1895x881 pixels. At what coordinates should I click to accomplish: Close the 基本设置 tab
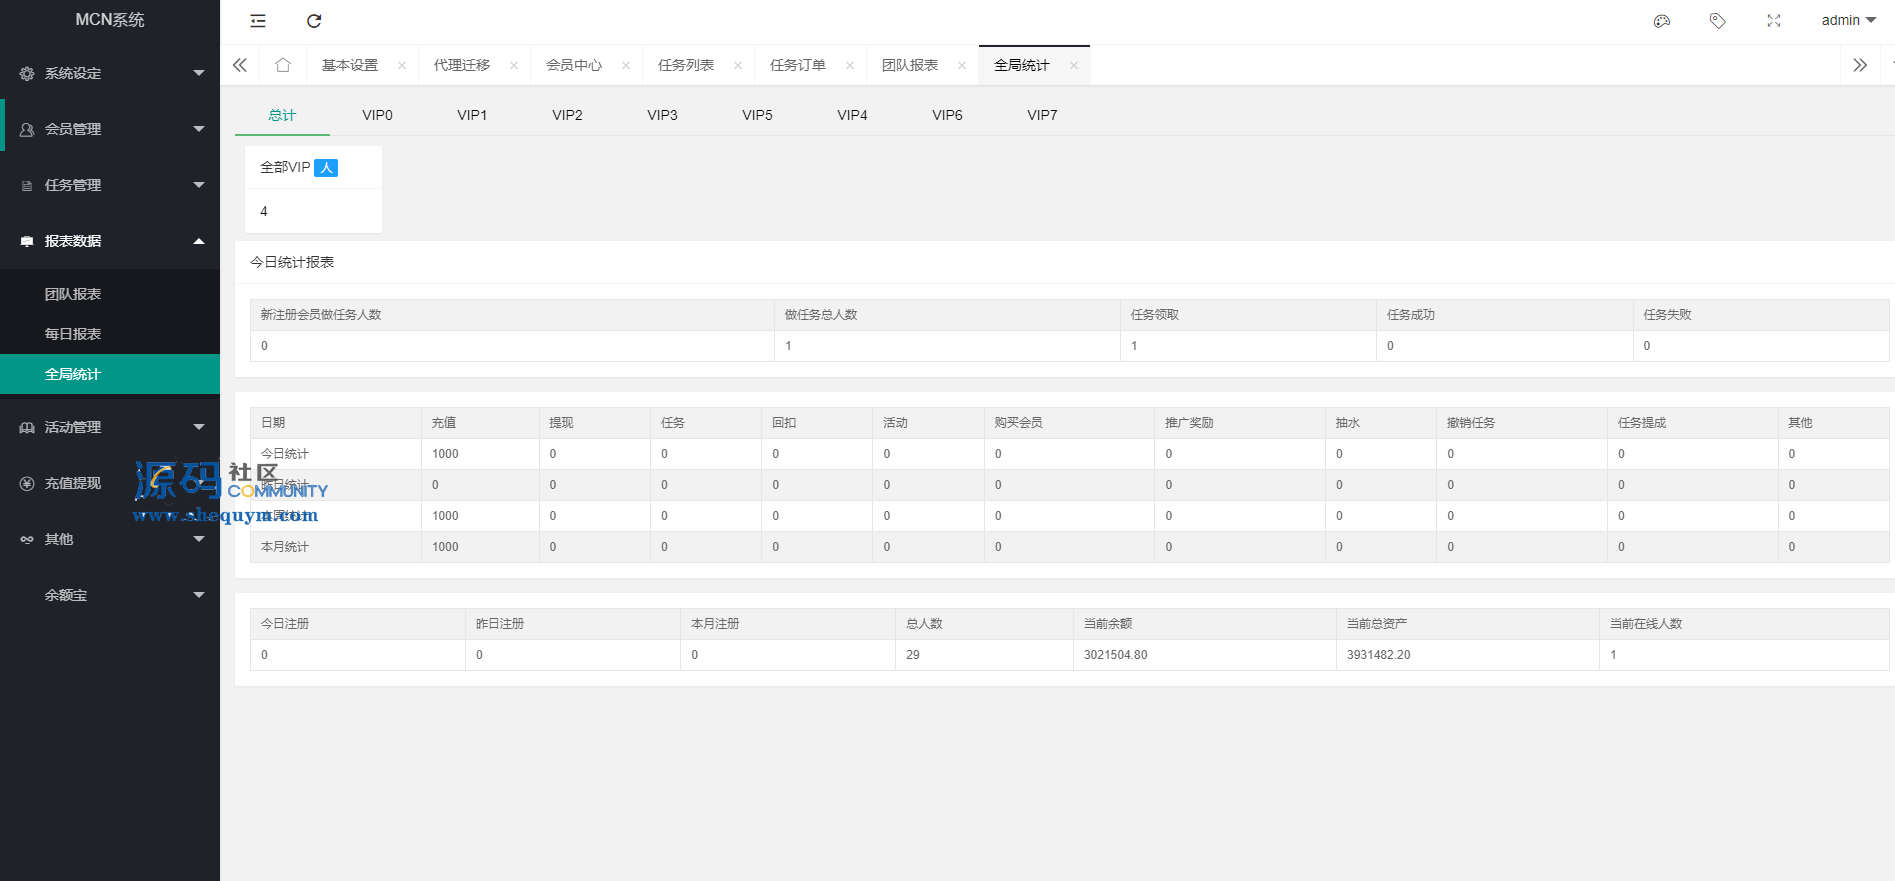click(x=402, y=66)
